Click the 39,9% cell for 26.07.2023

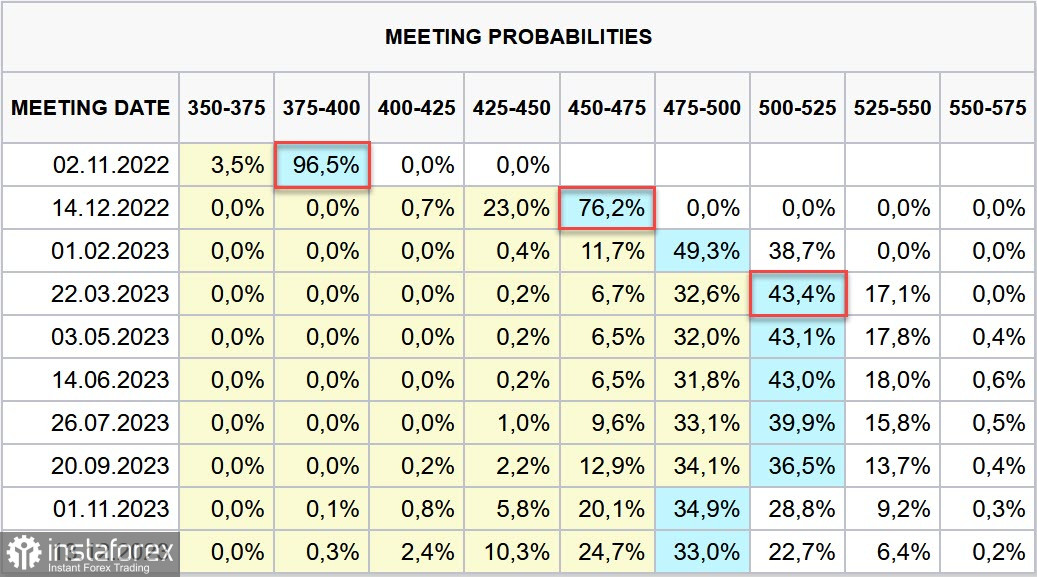[798, 422]
